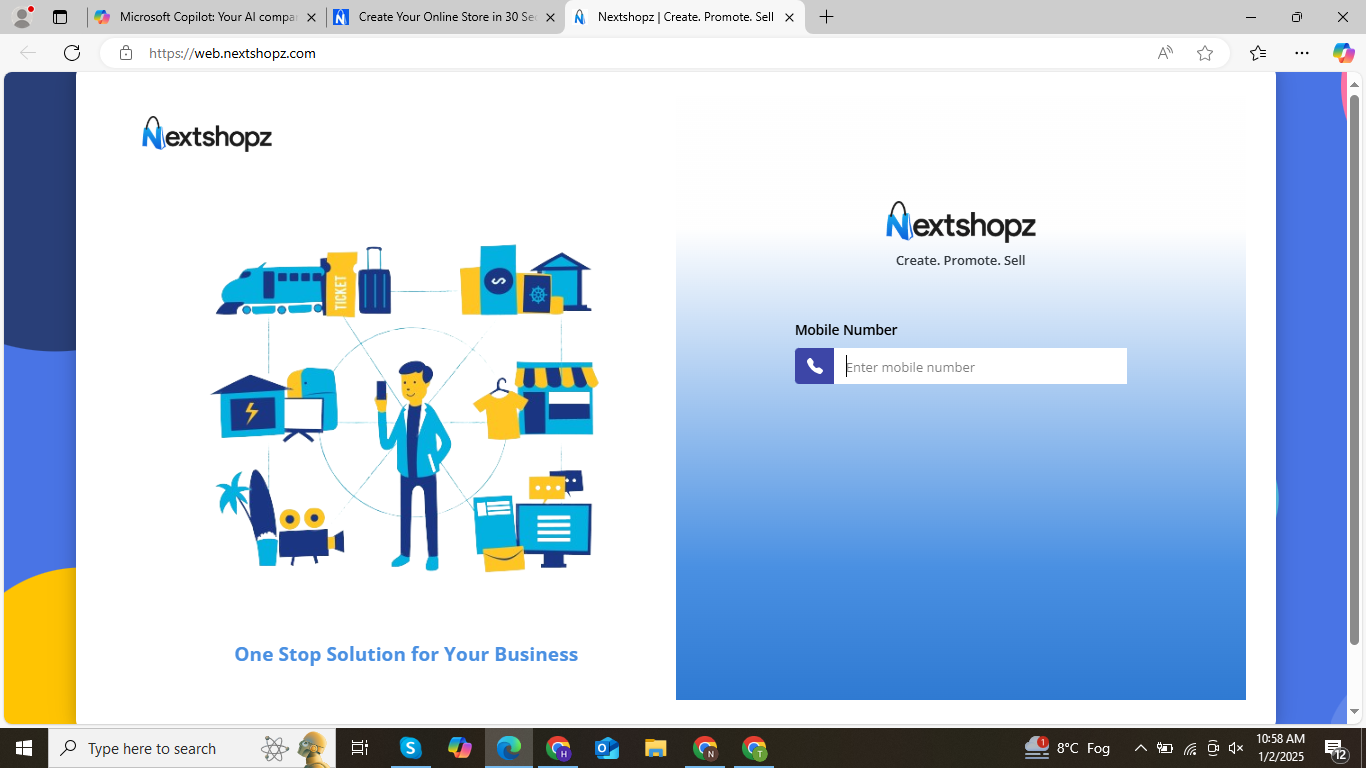Open Edge Settings and more menu
The height and width of the screenshot is (768, 1366).
tap(1302, 53)
